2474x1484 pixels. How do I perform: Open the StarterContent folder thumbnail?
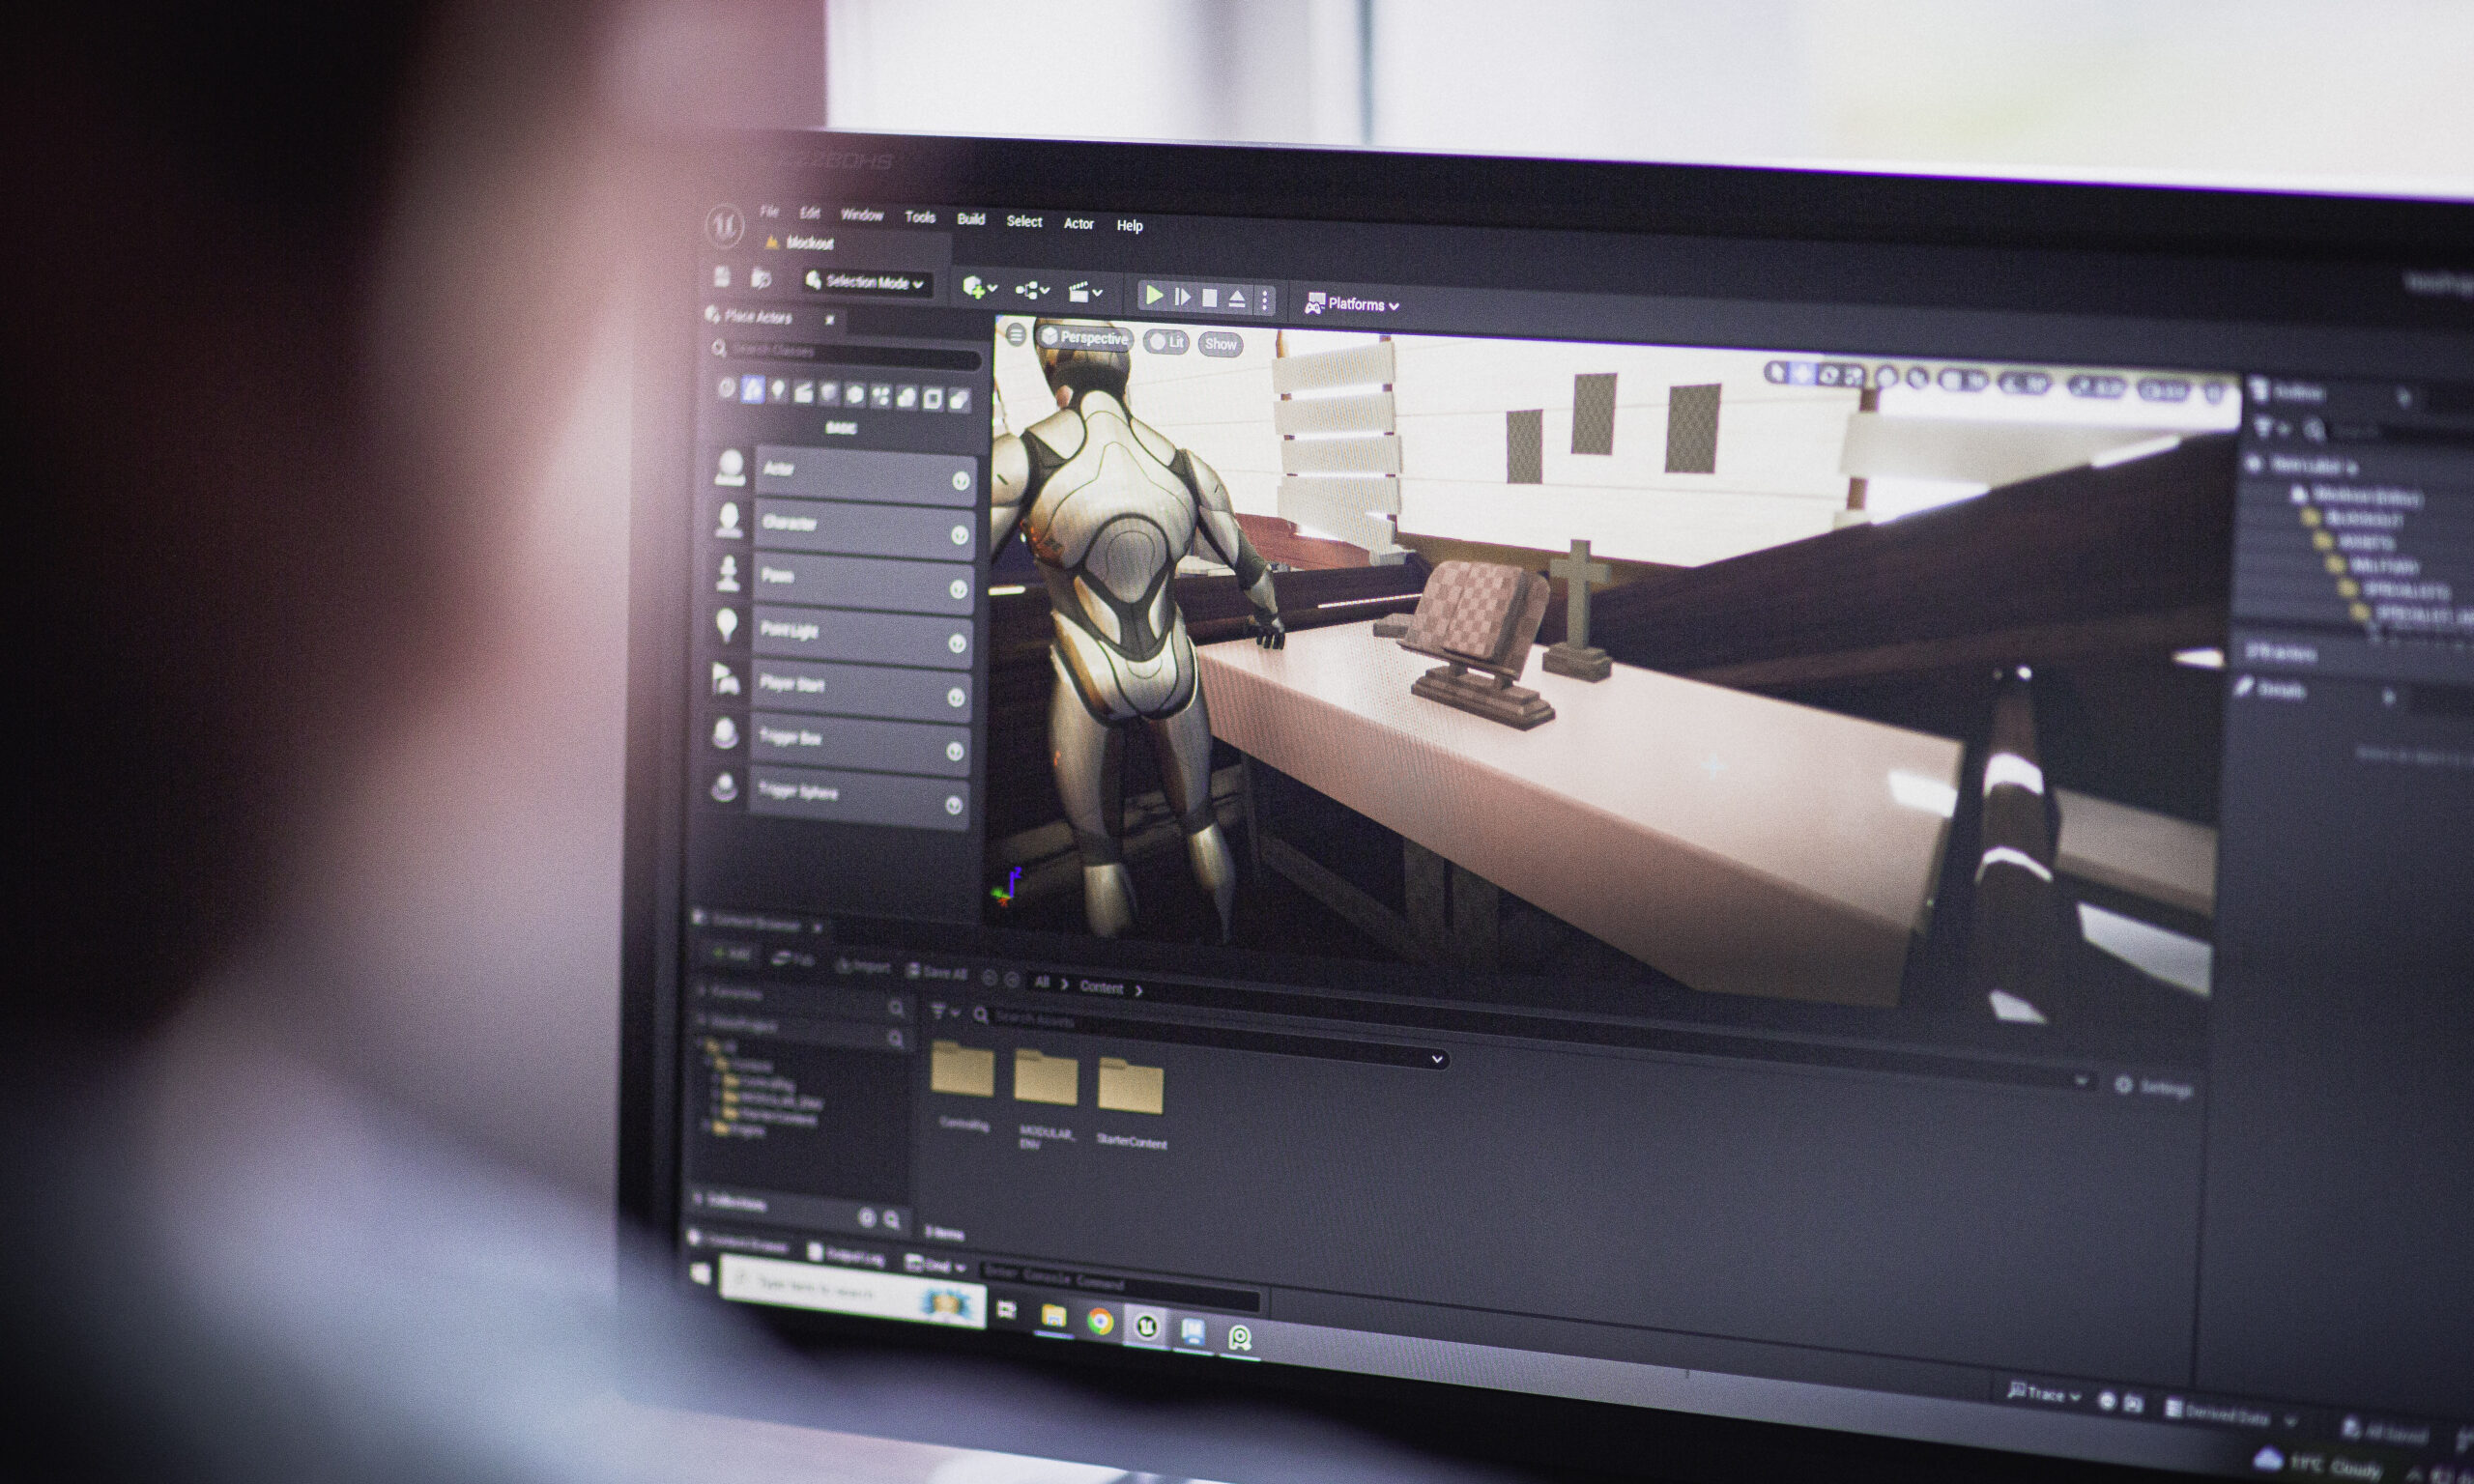click(x=1130, y=1087)
